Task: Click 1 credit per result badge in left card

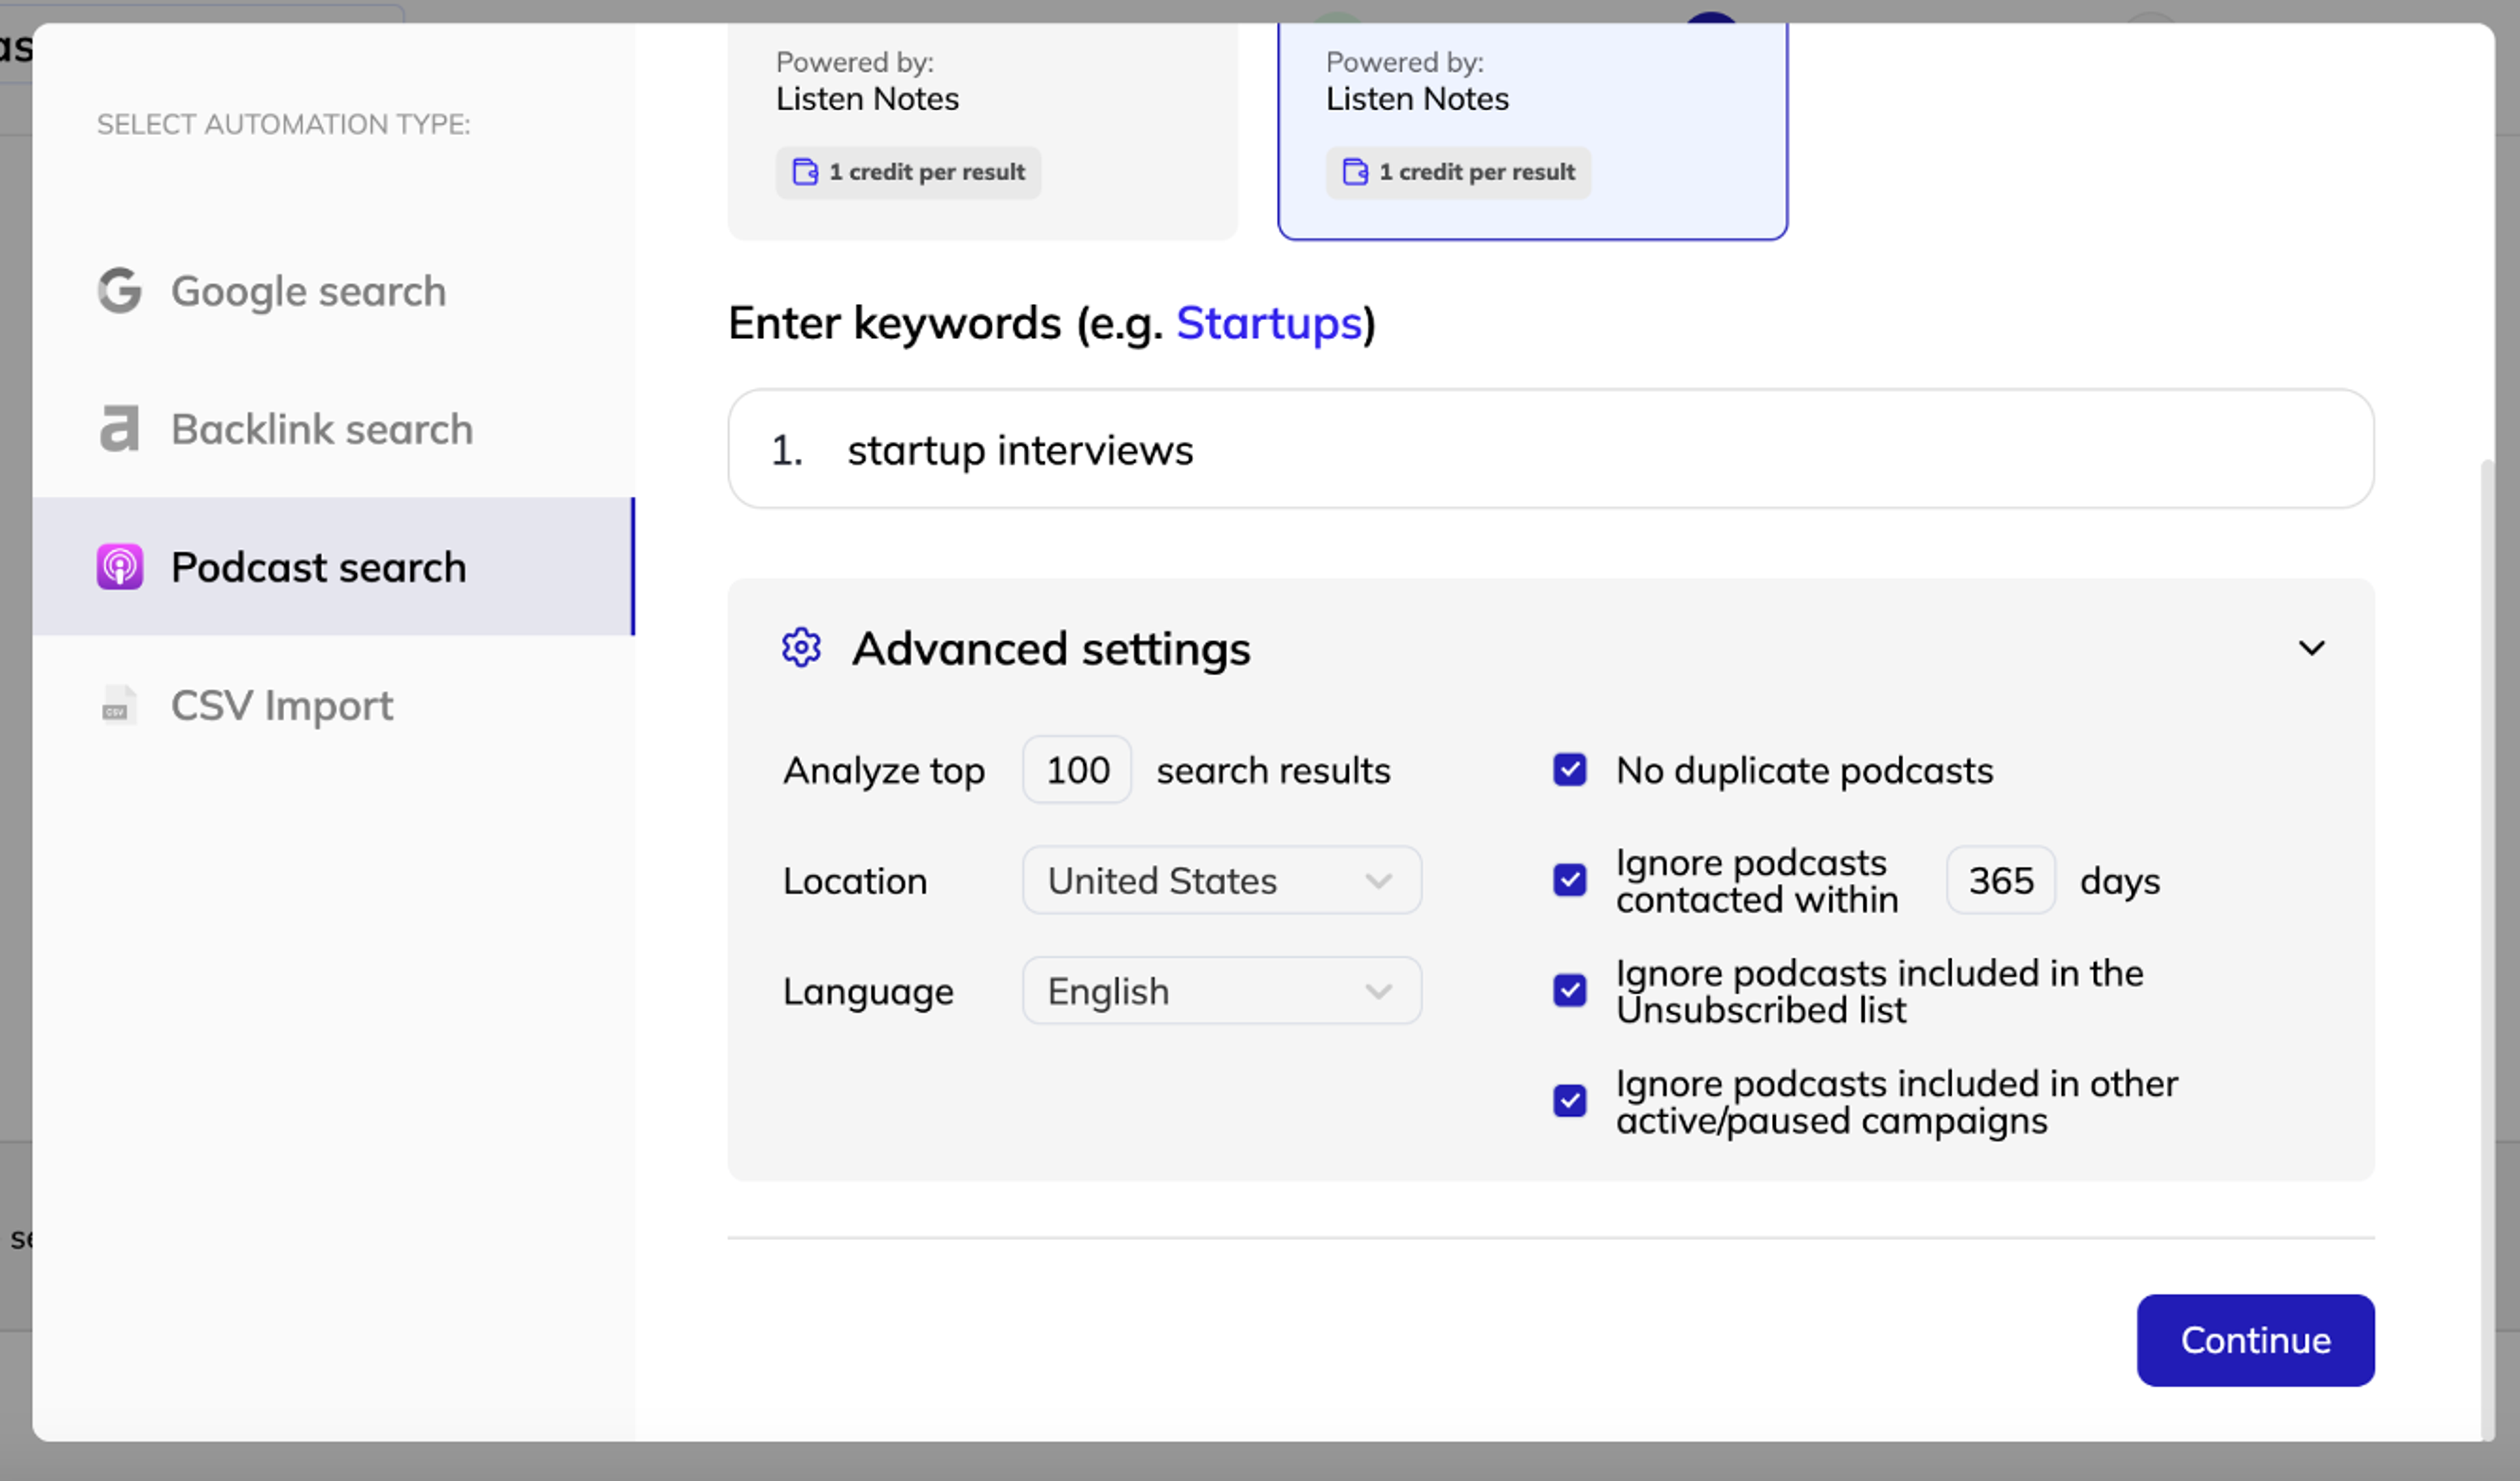Action: coord(908,172)
